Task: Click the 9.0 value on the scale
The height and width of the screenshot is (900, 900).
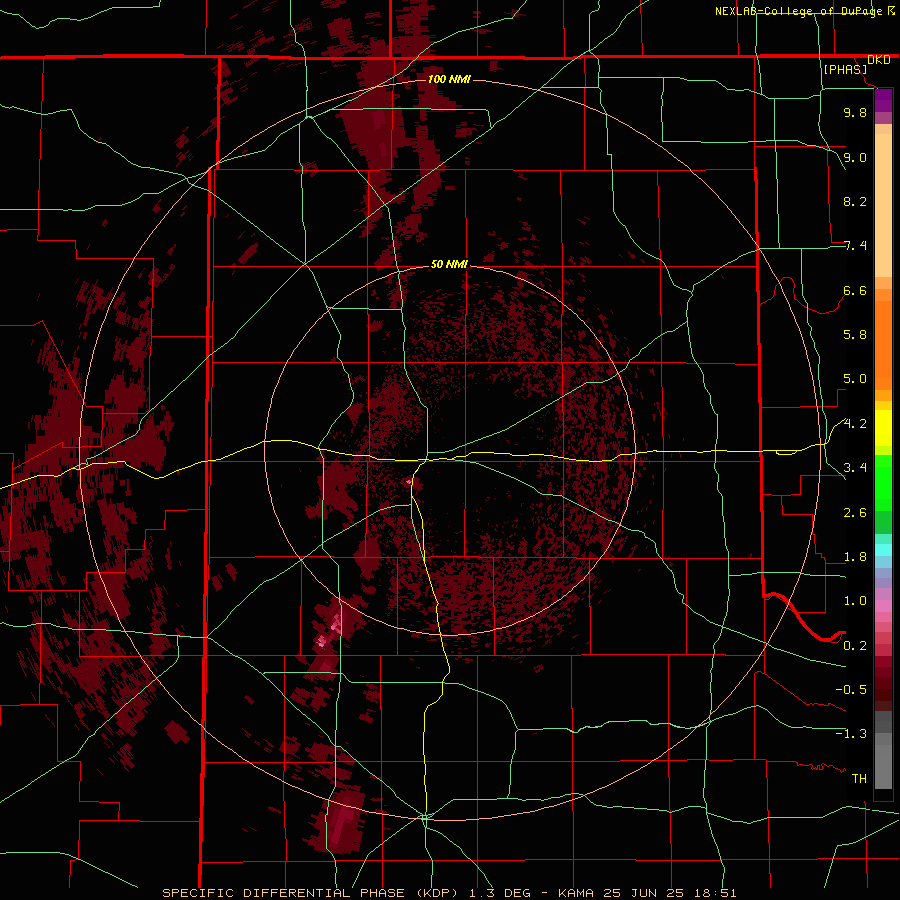Action: point(855,157)
